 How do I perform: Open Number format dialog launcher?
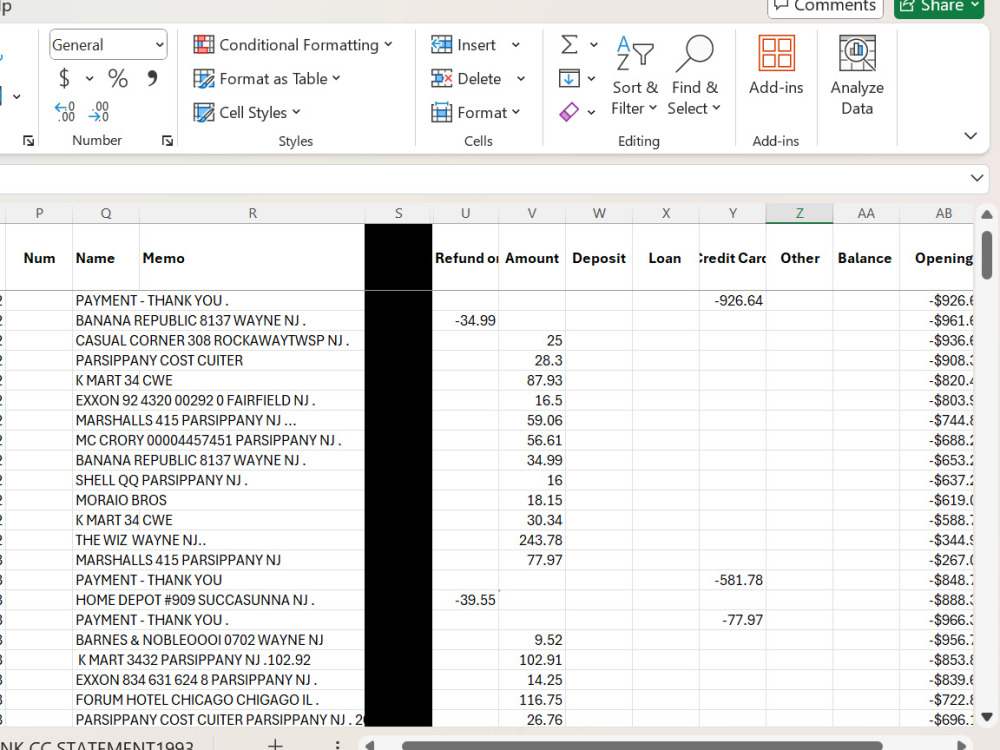pyautogui.click(x=167, y=141)
